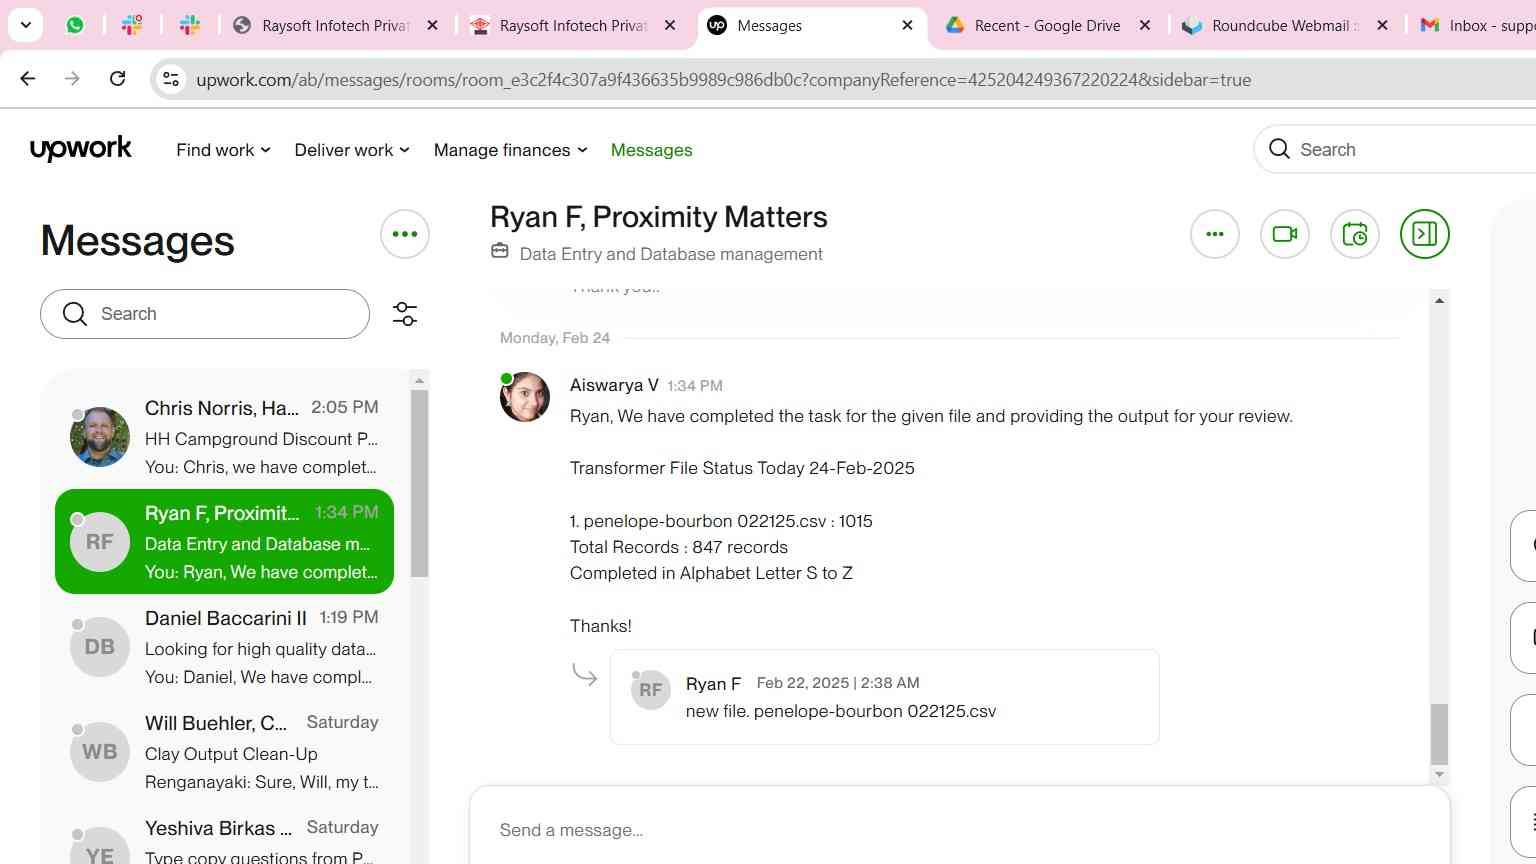Expand the Manage finances menu
Screen dimensions: 1536x864
tap(510, 150)
